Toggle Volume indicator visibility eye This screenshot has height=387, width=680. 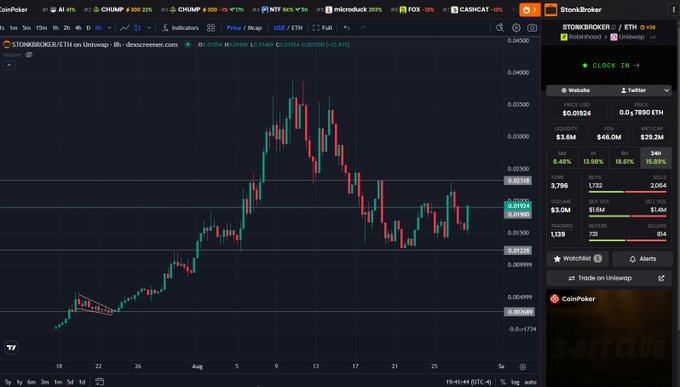point(29,55)
